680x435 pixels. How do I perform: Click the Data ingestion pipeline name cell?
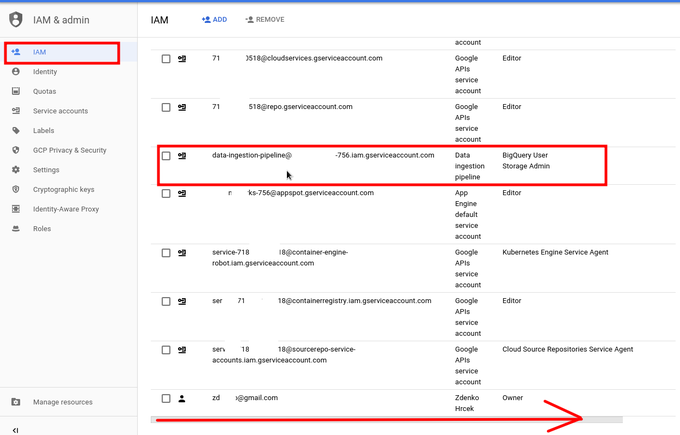coord(470,166)
